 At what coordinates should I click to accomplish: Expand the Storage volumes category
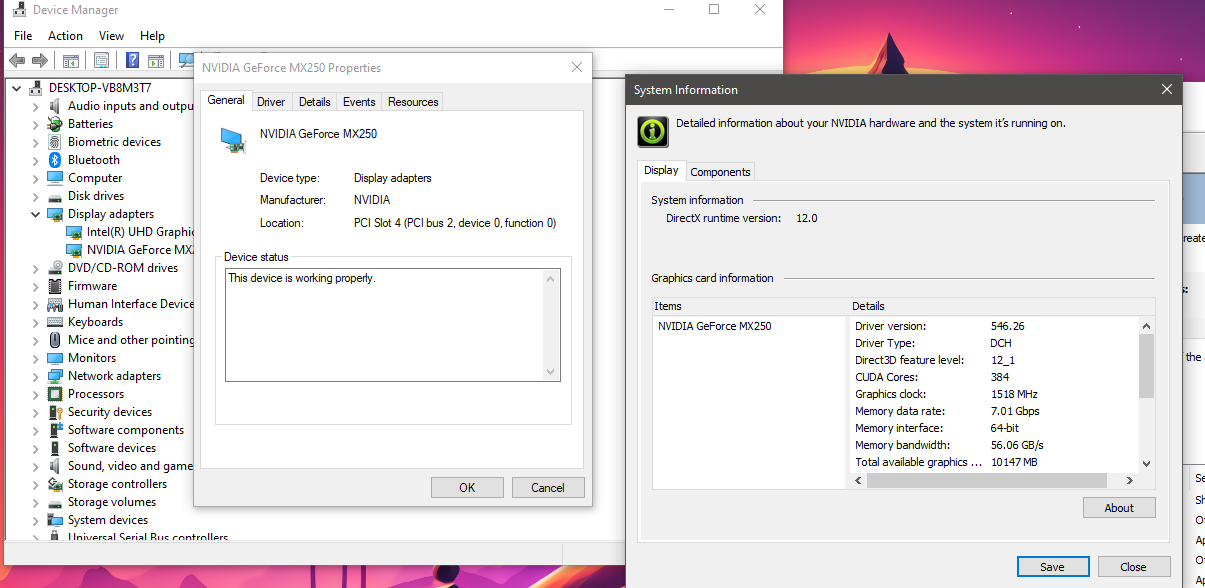[36, 502]
